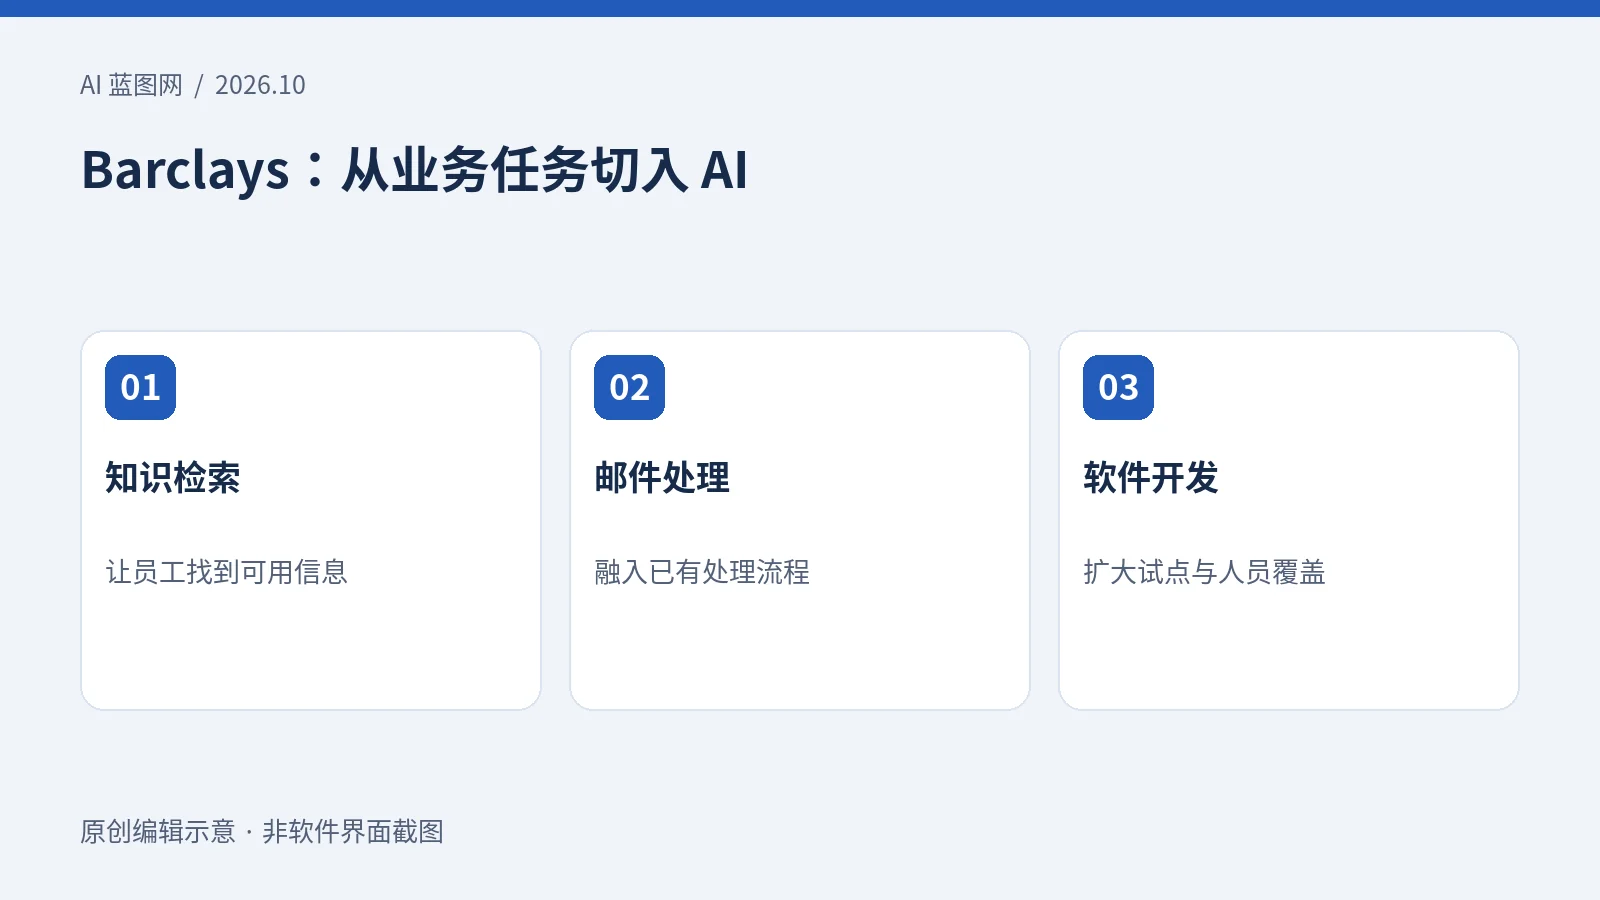Screen dimensions: 1600x900
Task: Click the blue 03 number badge
Action: coord(1118,387)
